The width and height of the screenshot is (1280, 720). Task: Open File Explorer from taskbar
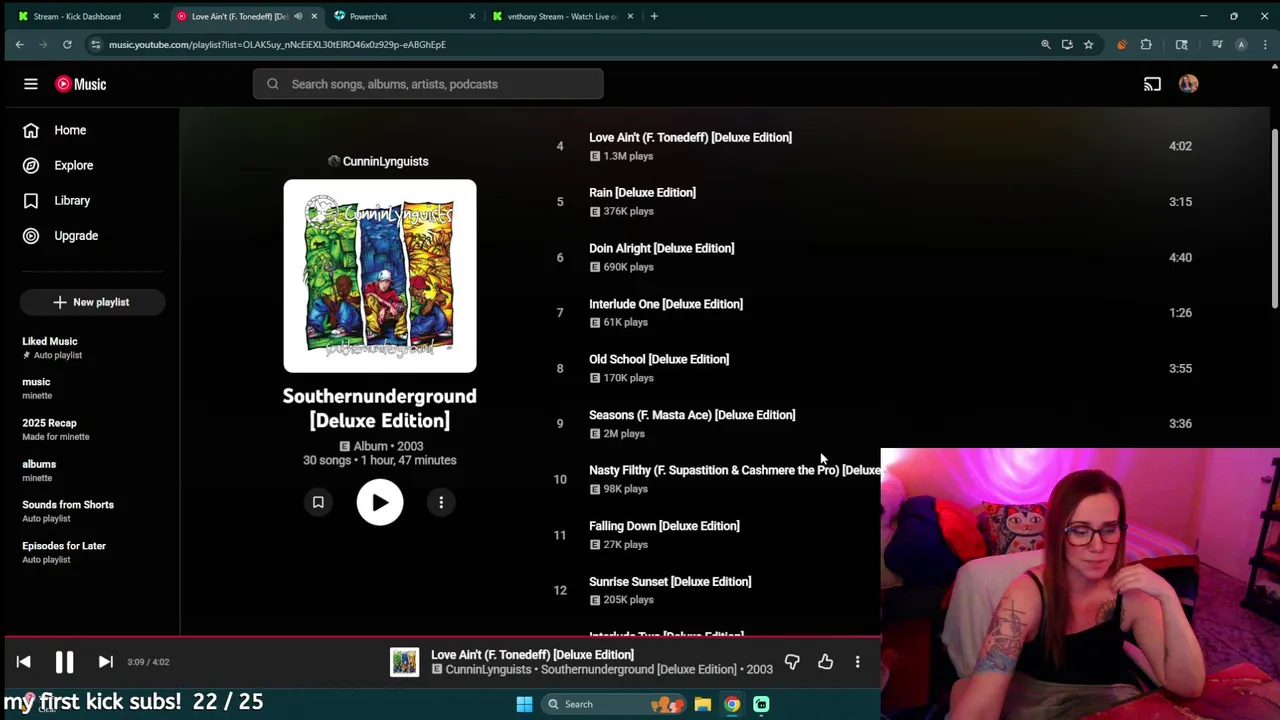[703, 704]
